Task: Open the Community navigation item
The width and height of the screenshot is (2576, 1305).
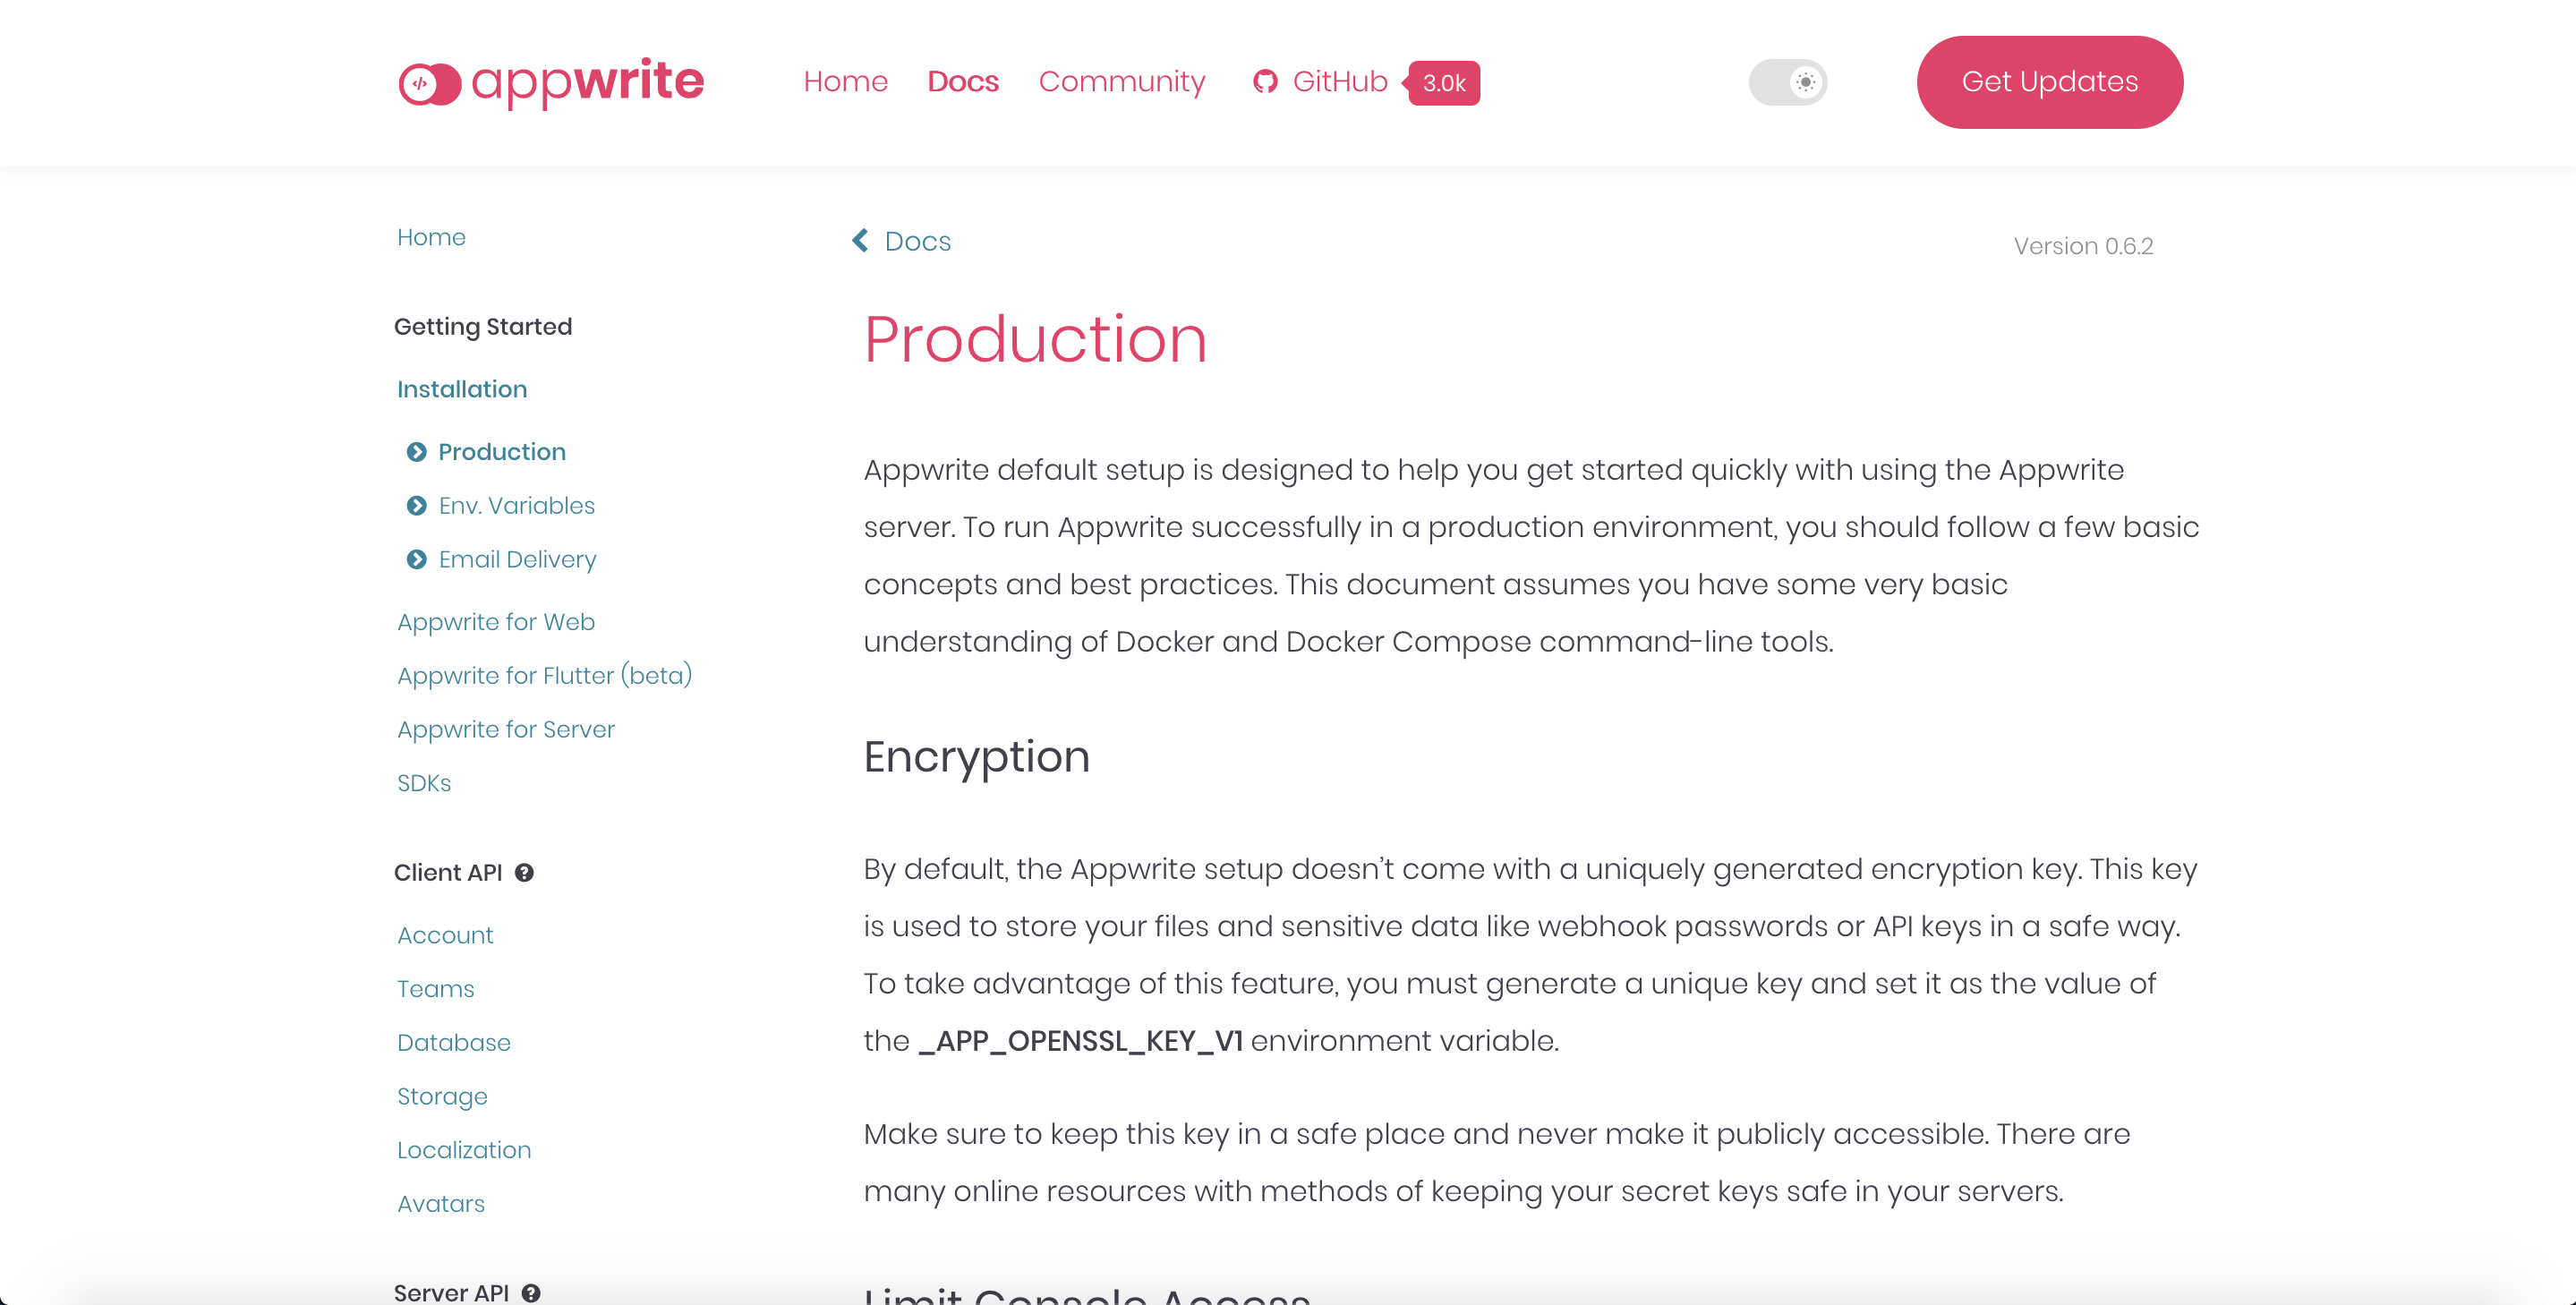Action: (1122, 82)
